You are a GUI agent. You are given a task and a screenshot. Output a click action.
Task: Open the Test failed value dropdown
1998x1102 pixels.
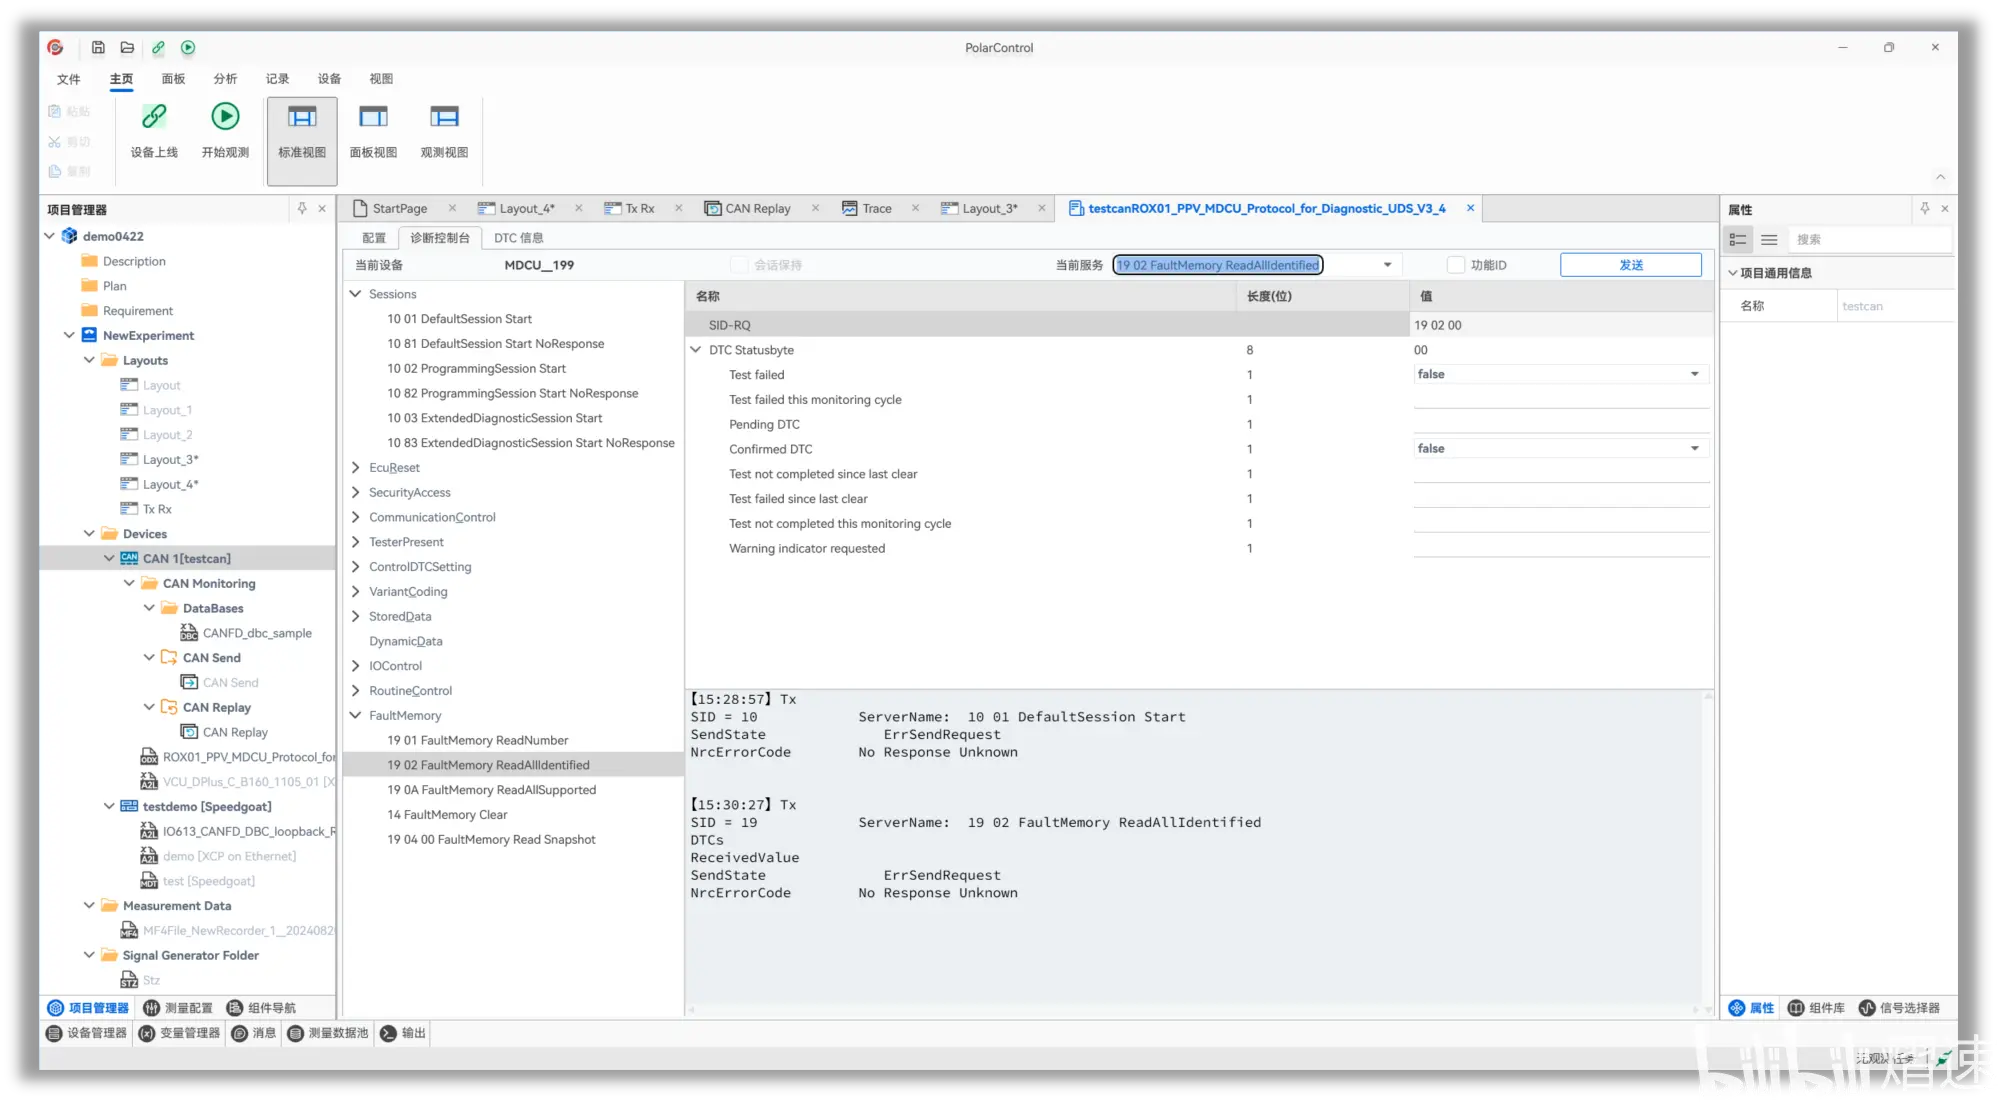(x=1694, y=374)
